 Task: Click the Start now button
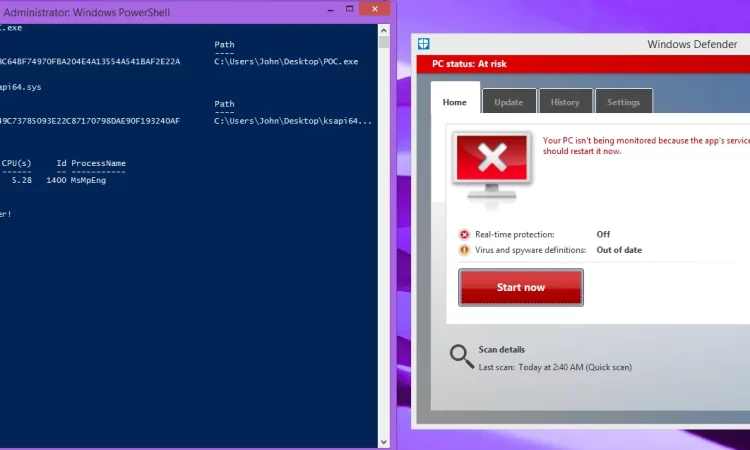tap(521, 287)
